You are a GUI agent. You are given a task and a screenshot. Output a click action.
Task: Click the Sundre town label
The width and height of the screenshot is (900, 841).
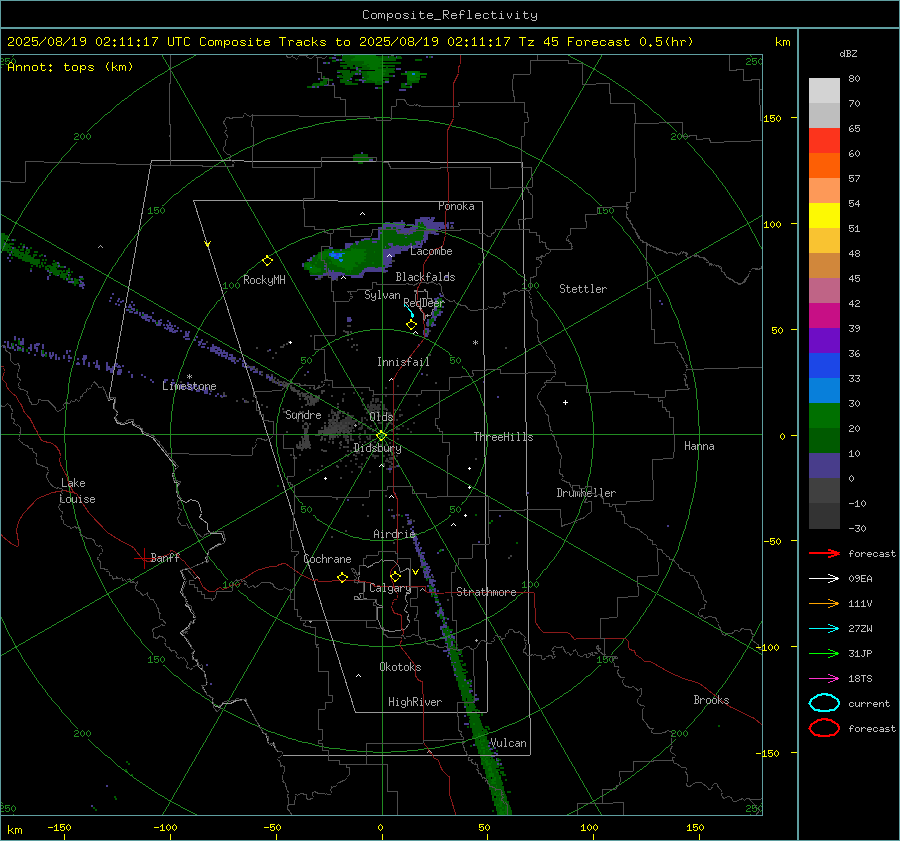(x=303, y=414)
